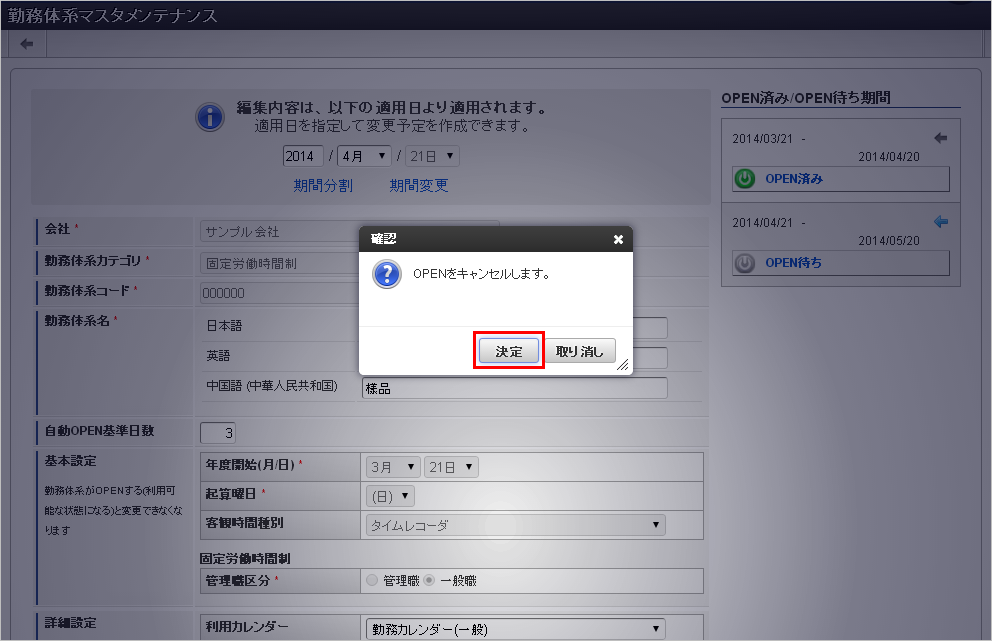Image resolution: width=992 pixels, height=641 pixels.
Task: Click the 勤務体系マスタメンテナンス title
Action: [x=113, y=15]
